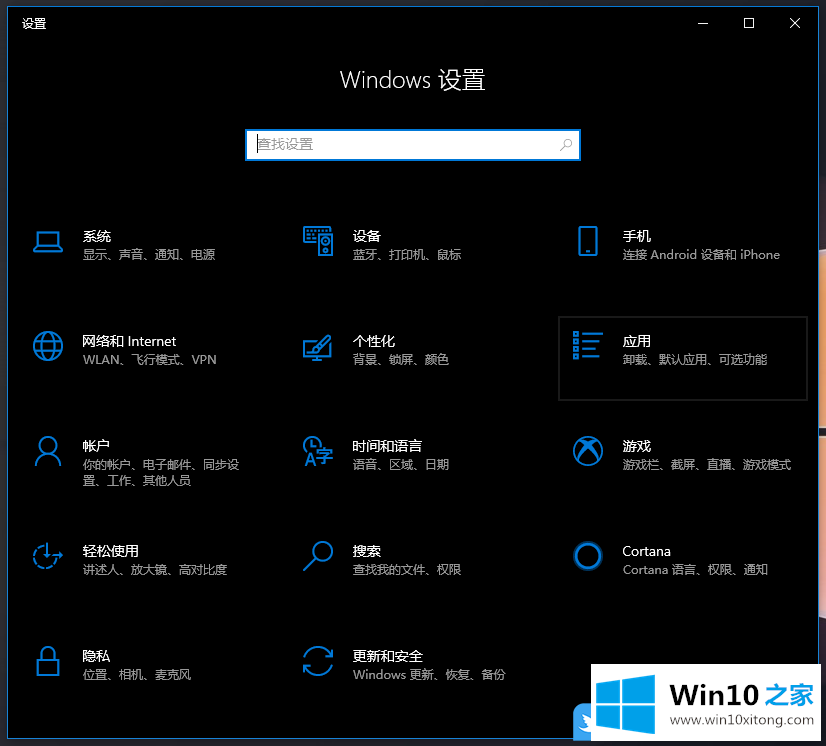
Task: Click the search magnifier in 查找设置 box
Action: click(x=566, y=144)
